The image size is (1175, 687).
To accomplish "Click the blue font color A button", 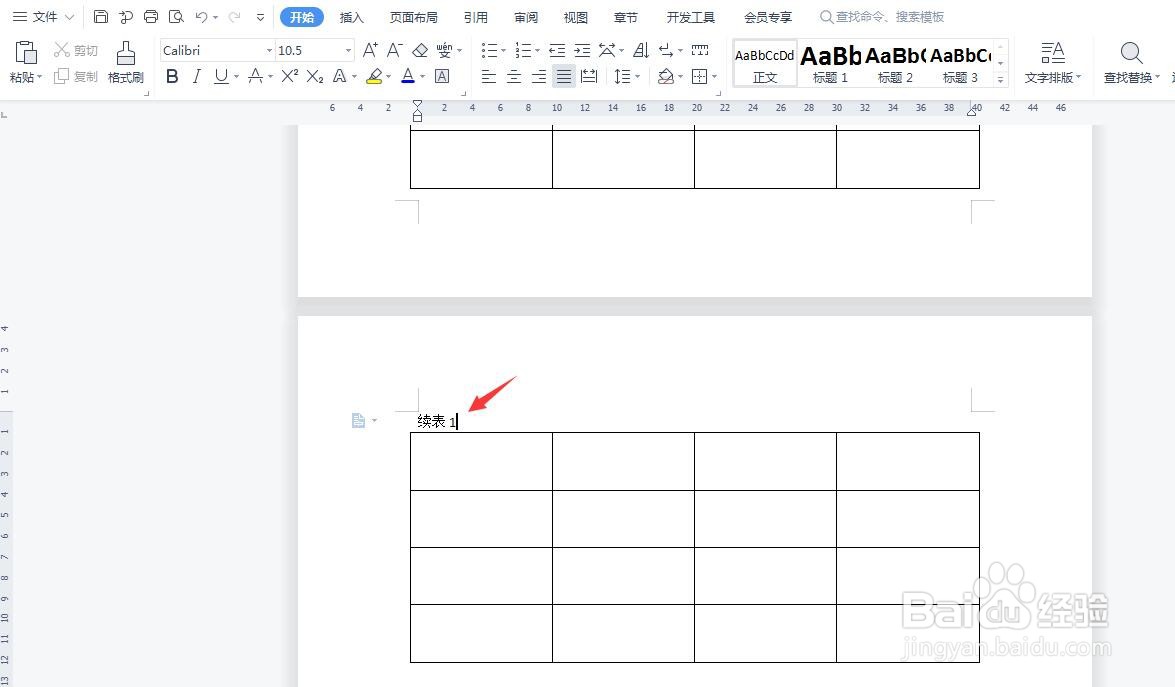I will (x=408, y=76).
